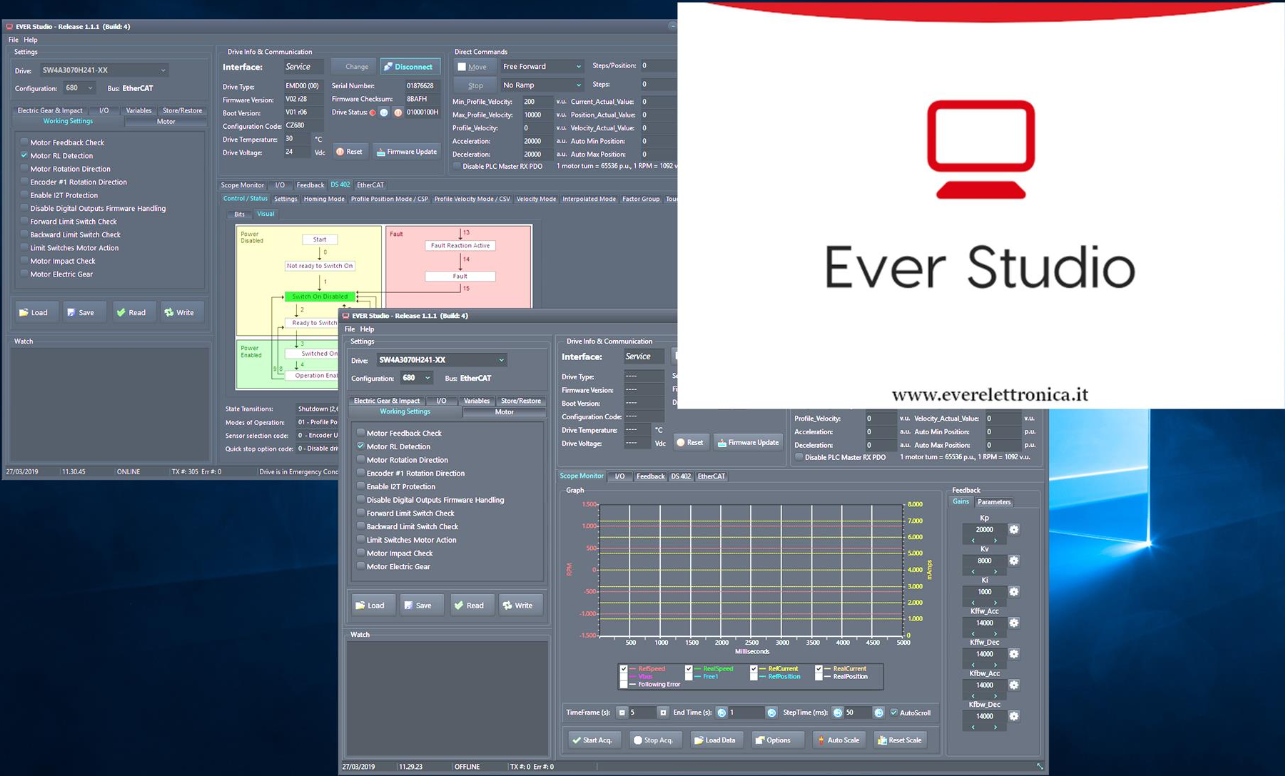The width and height of the screenshot is (1285, 776).
Task: Open File menu in the online window
Action: point(13,40)
